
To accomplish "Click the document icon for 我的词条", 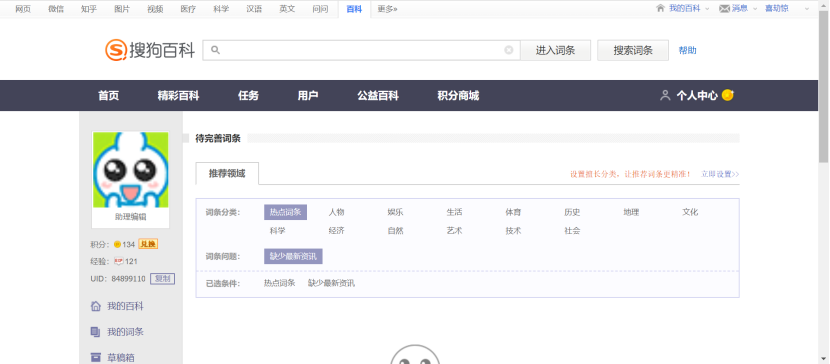I will 96,332.
